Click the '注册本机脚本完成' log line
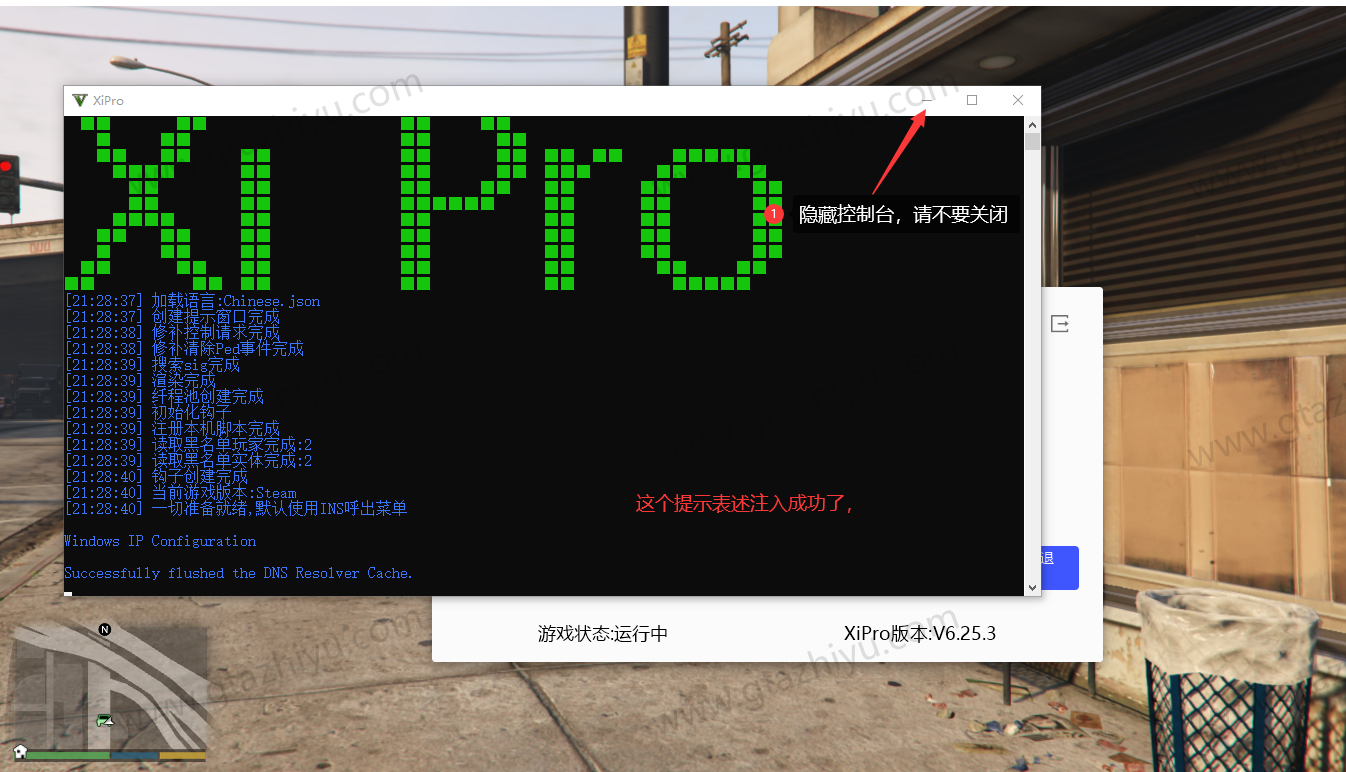The width and height of the screenshot is (1346, 772). click(x=172, y=429)
